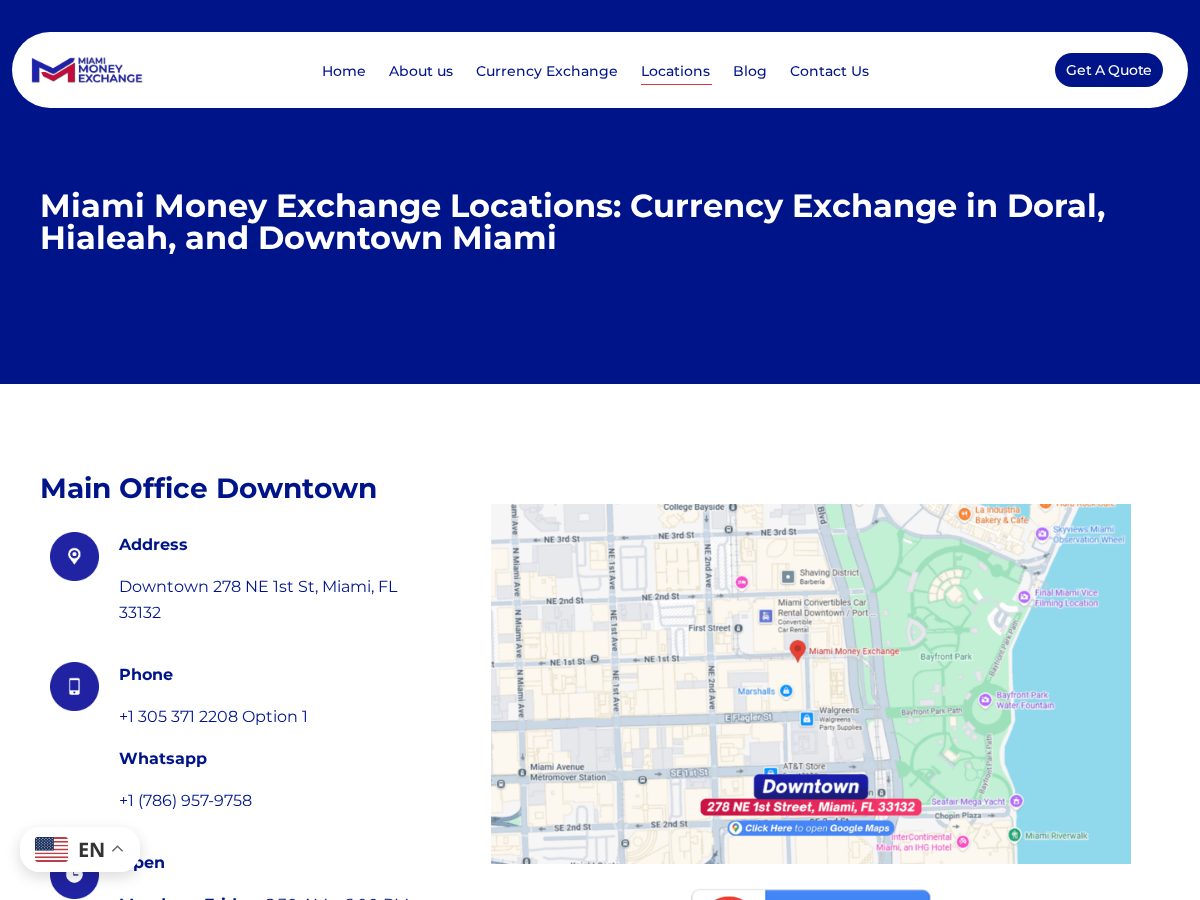Image resolution: width=1200 pixels, height=900 pixels.
Task: Select the Locations menu item
Action: tap(676, 71)
